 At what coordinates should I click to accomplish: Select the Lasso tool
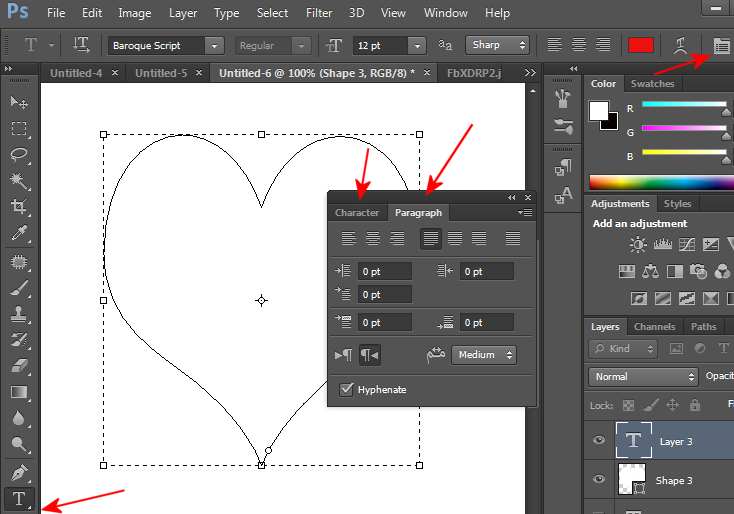19,155
